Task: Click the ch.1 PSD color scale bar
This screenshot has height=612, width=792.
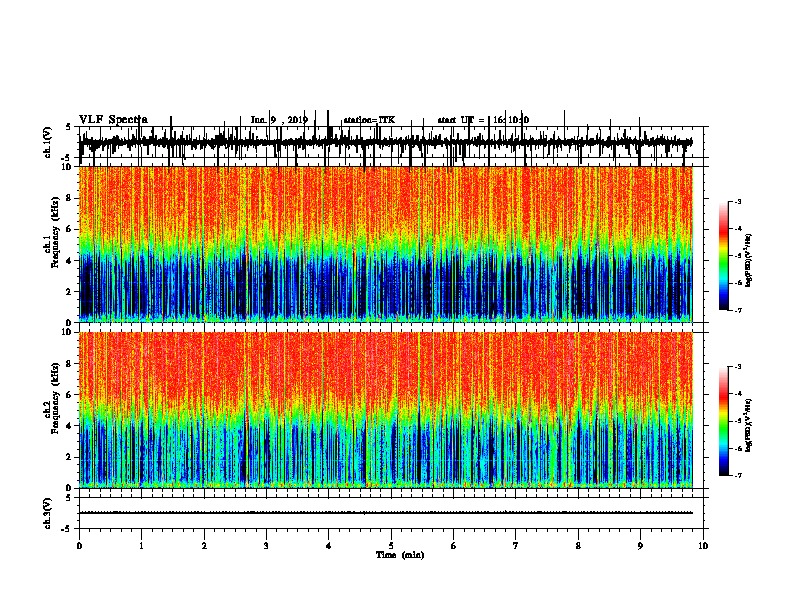Action: [723, 256]
